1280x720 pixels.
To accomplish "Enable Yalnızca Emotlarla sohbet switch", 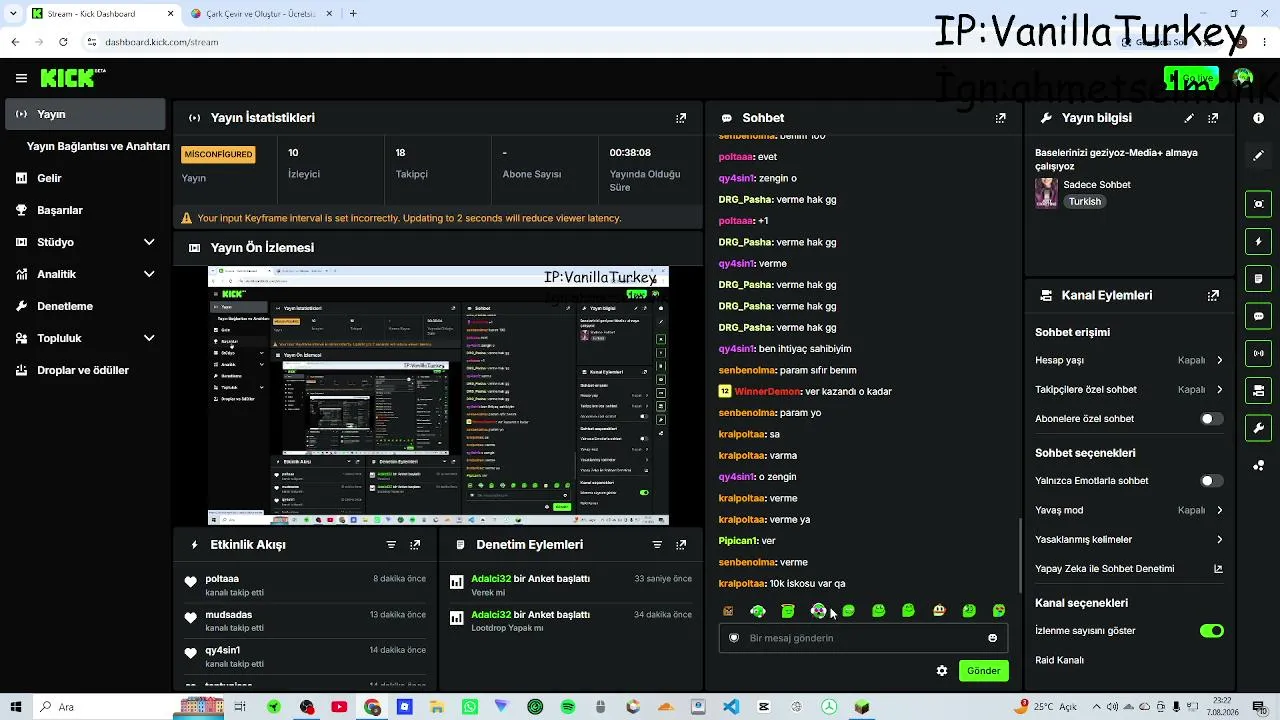I will 1211,481.
